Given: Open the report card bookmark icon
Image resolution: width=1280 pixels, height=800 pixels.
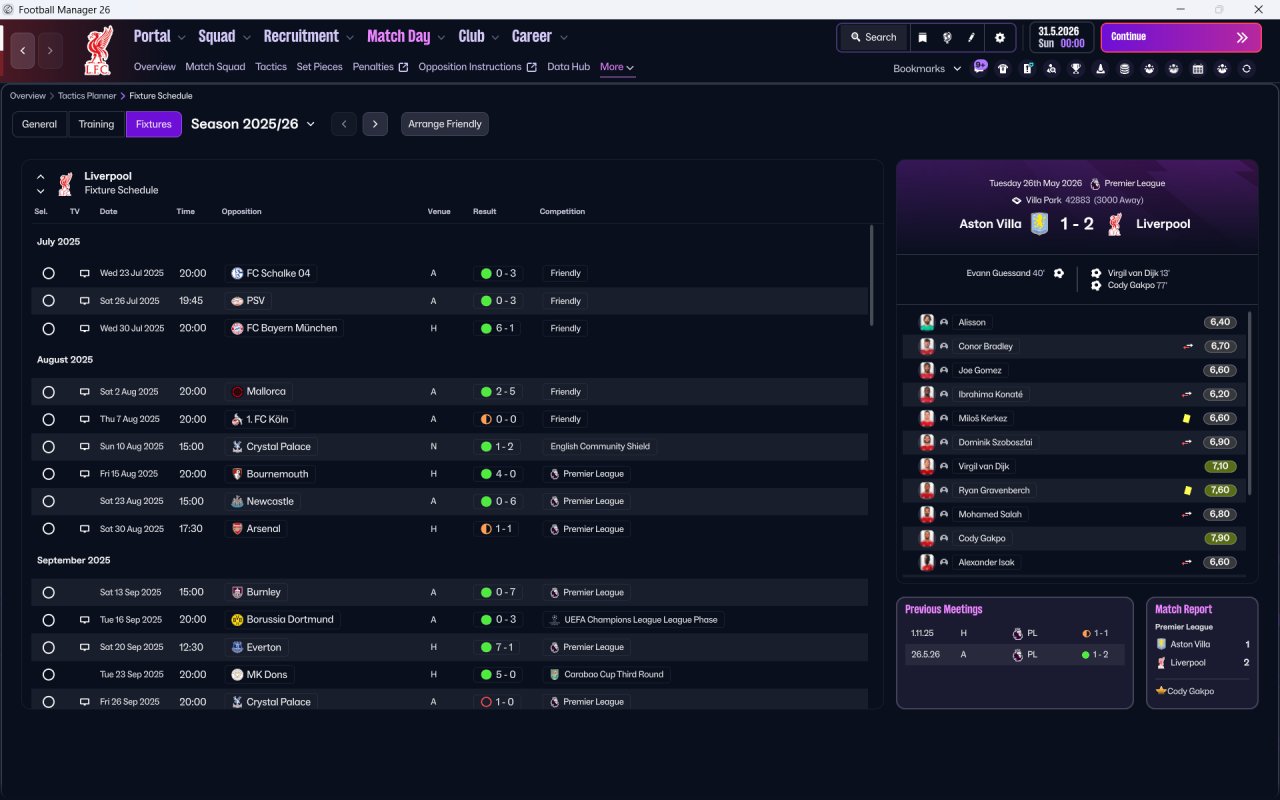Looking at the screenshot, I should click(x=1028, y=69).
